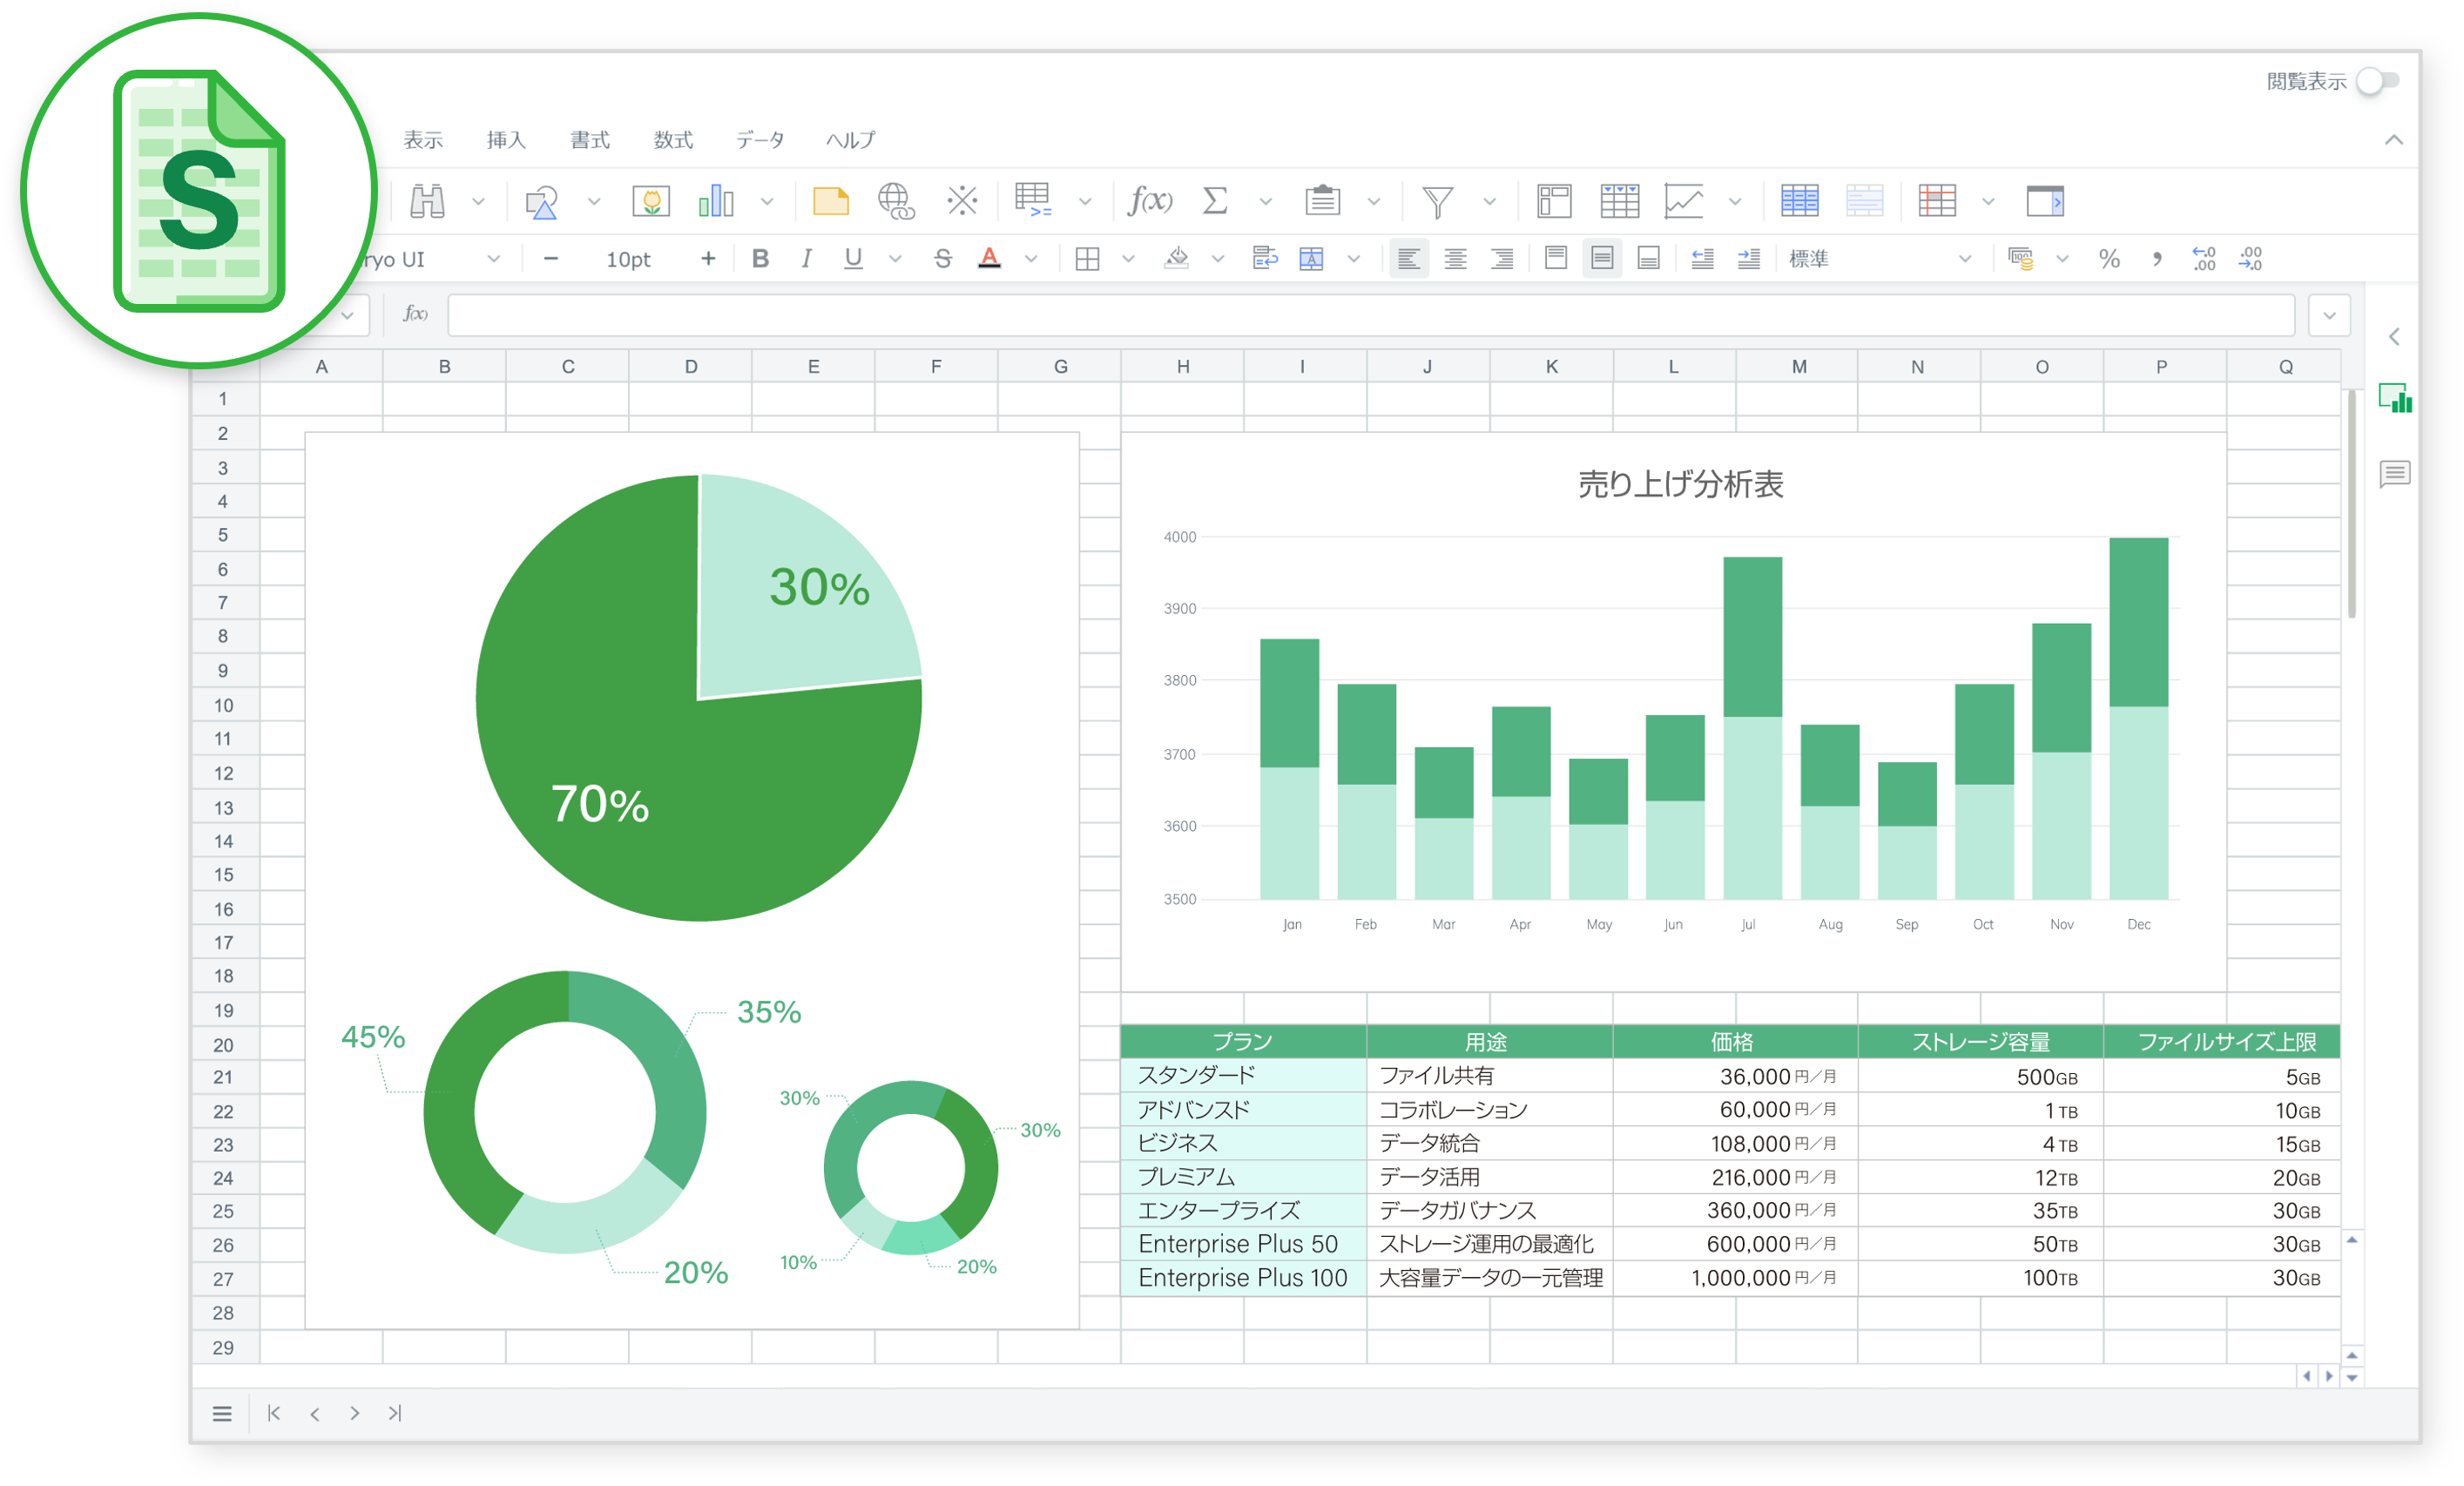This screenshot has height=1486, width=2464.
Task: Open the データ menu
Action: (760, 140)
